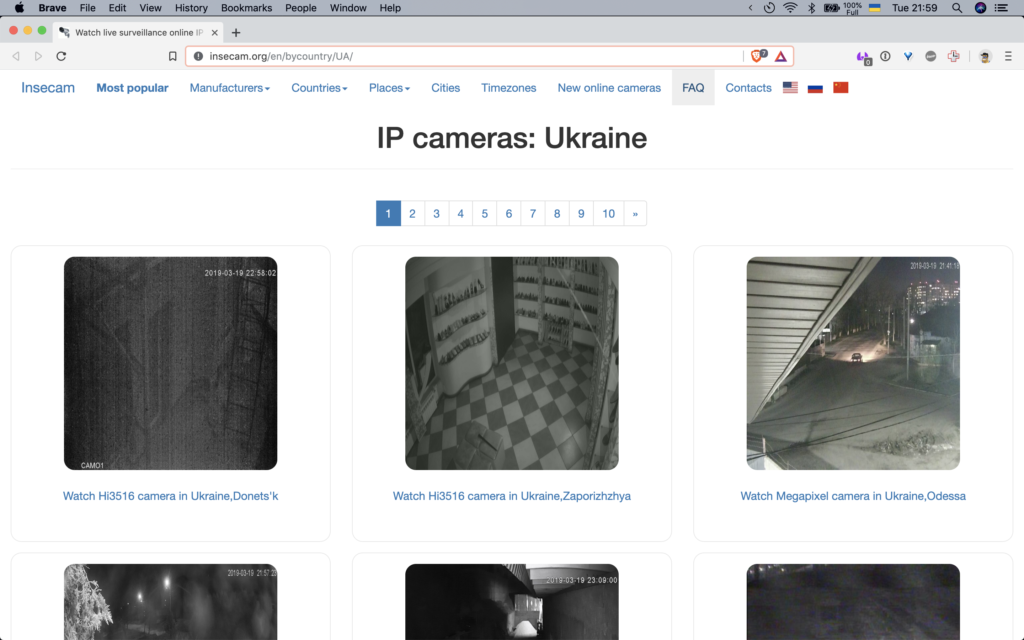Image resolution: width=1024 pixels, height=640 pixels.
Task: Open a new tab with the plus button
Action: (x=236, y=32)
